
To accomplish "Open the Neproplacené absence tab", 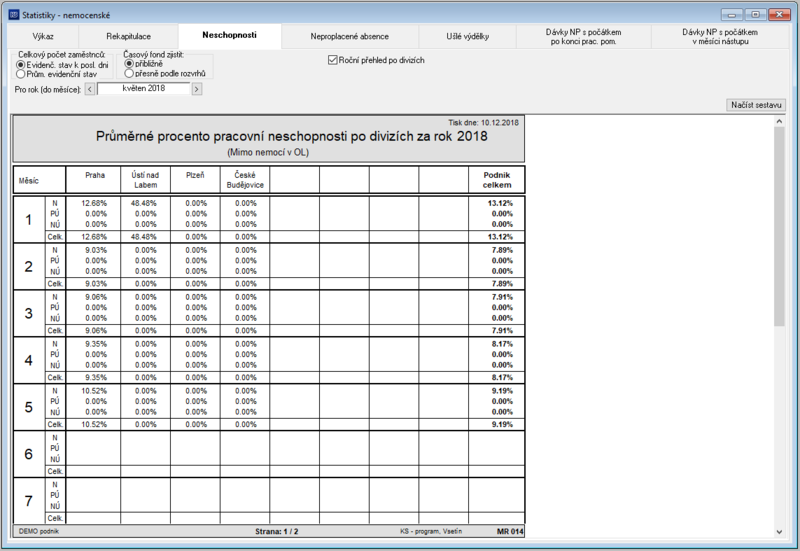I will pyautogui.click(x=349, y=36).
